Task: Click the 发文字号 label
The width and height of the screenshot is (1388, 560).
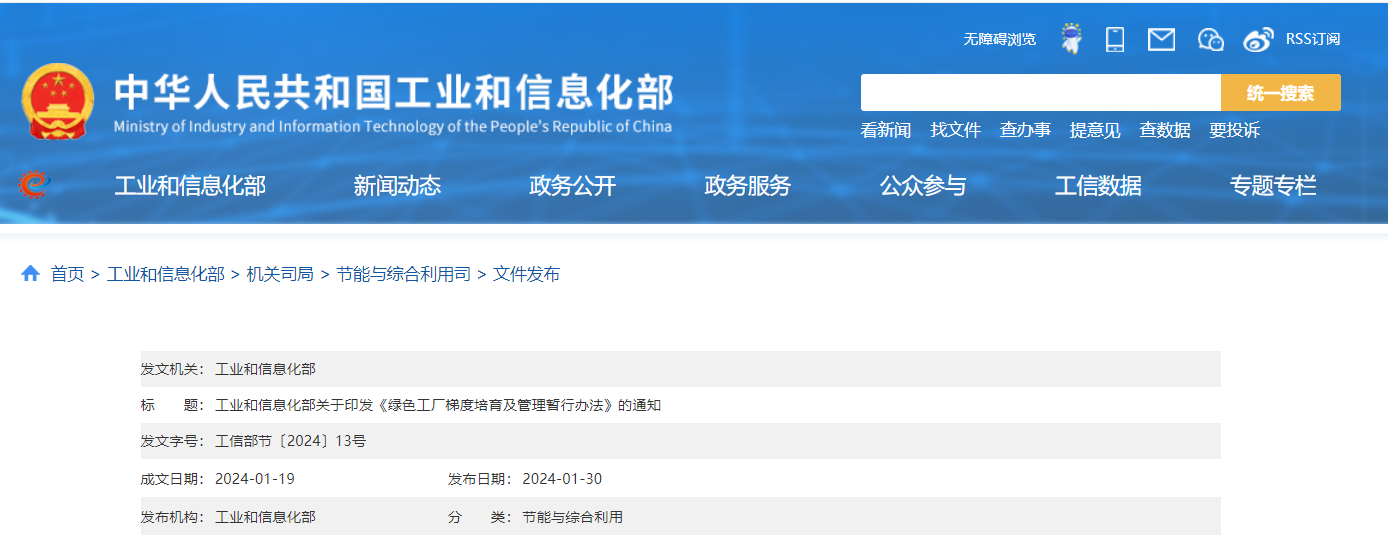Action: point(174,441)
